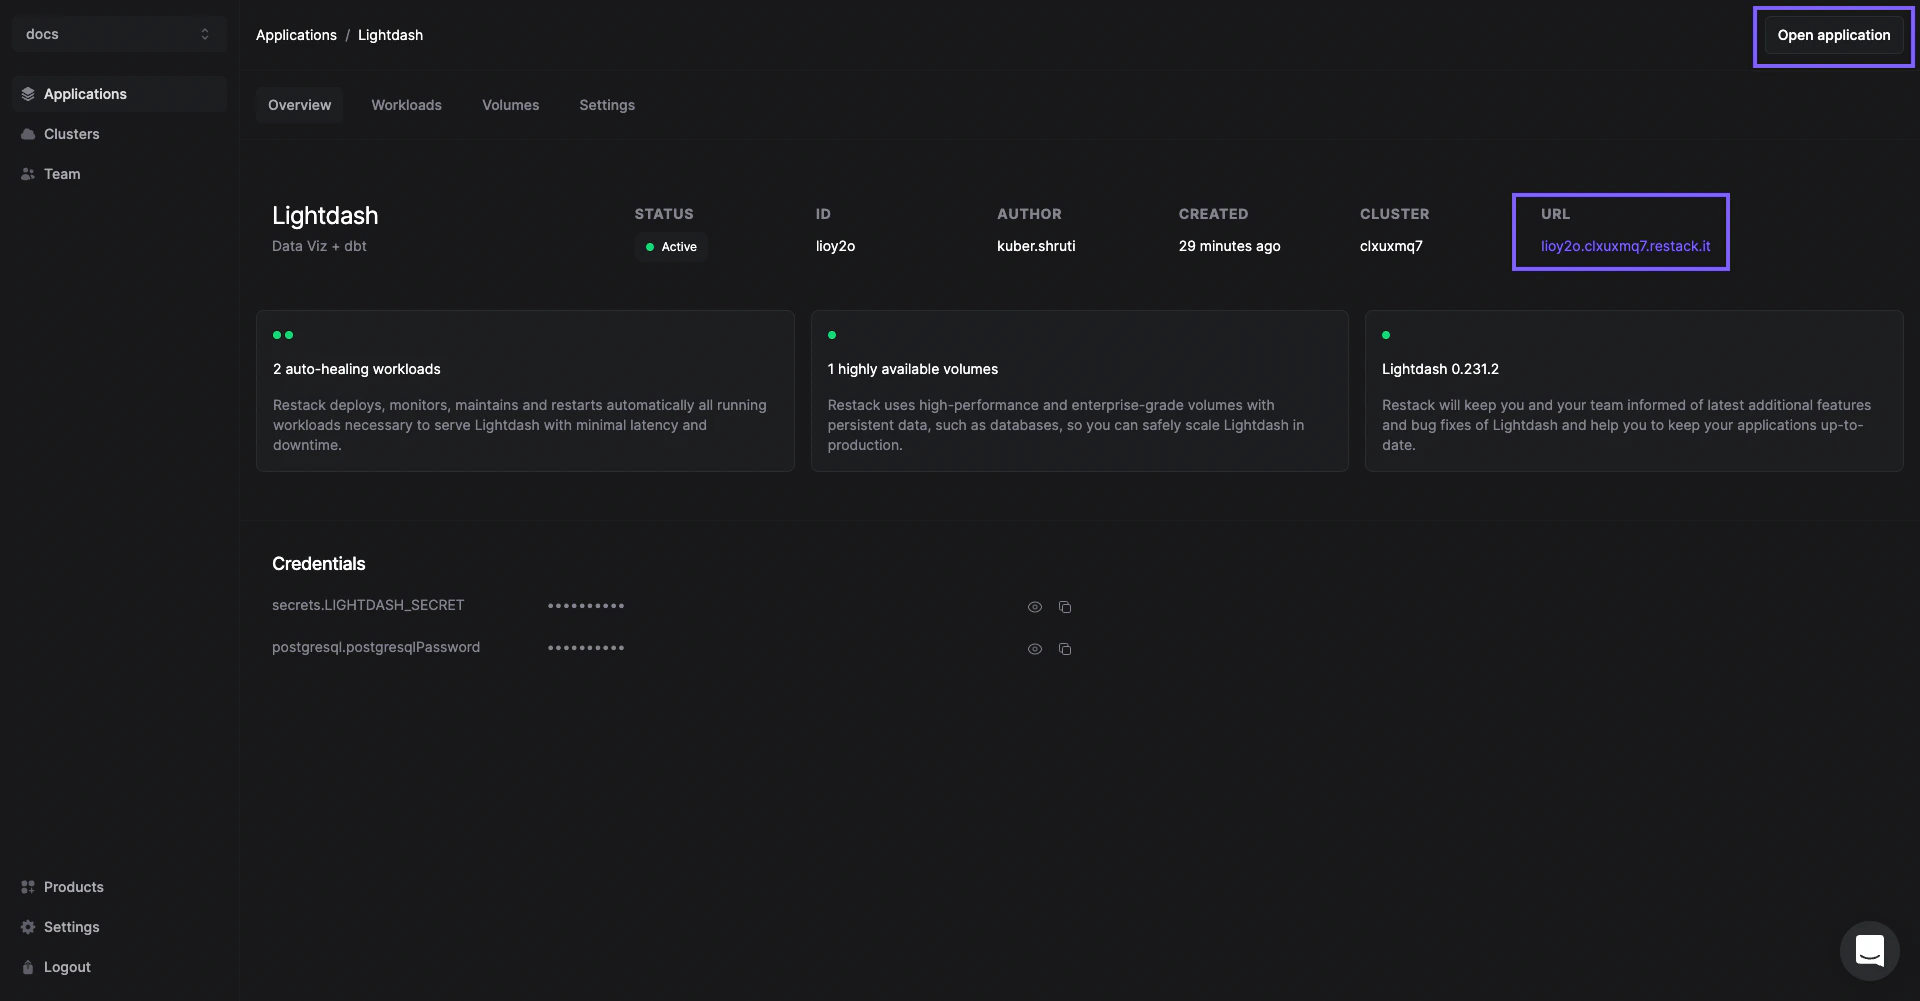Click the 2 auto-healing workloads card
The height and width of the screenshot is (1001, 1920).
click(525, 391)
